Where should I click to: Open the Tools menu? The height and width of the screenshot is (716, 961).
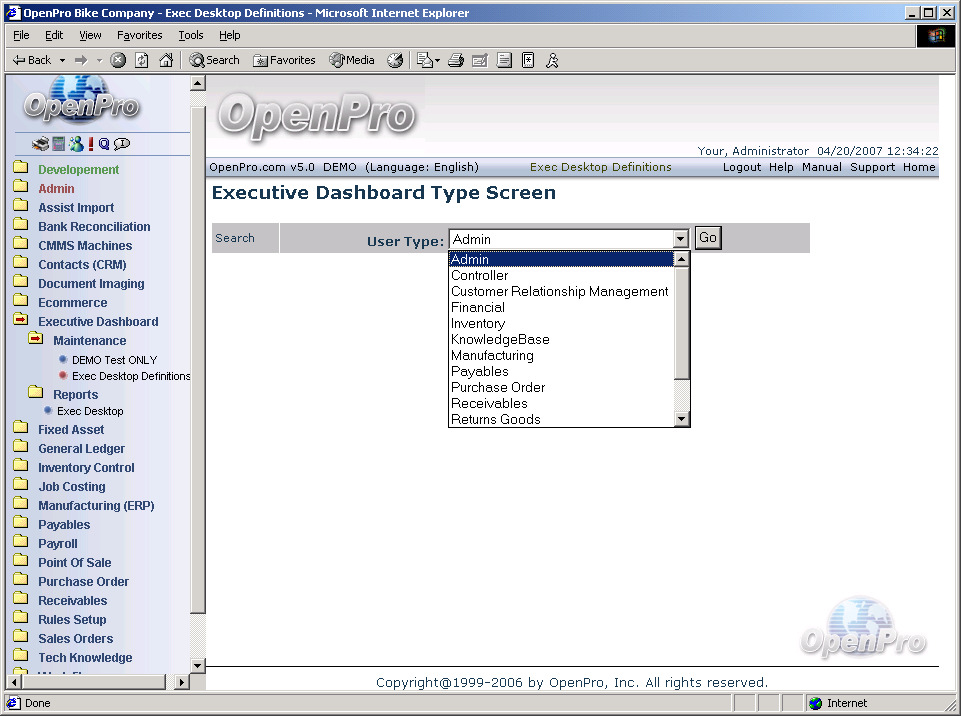pos(190,35)
